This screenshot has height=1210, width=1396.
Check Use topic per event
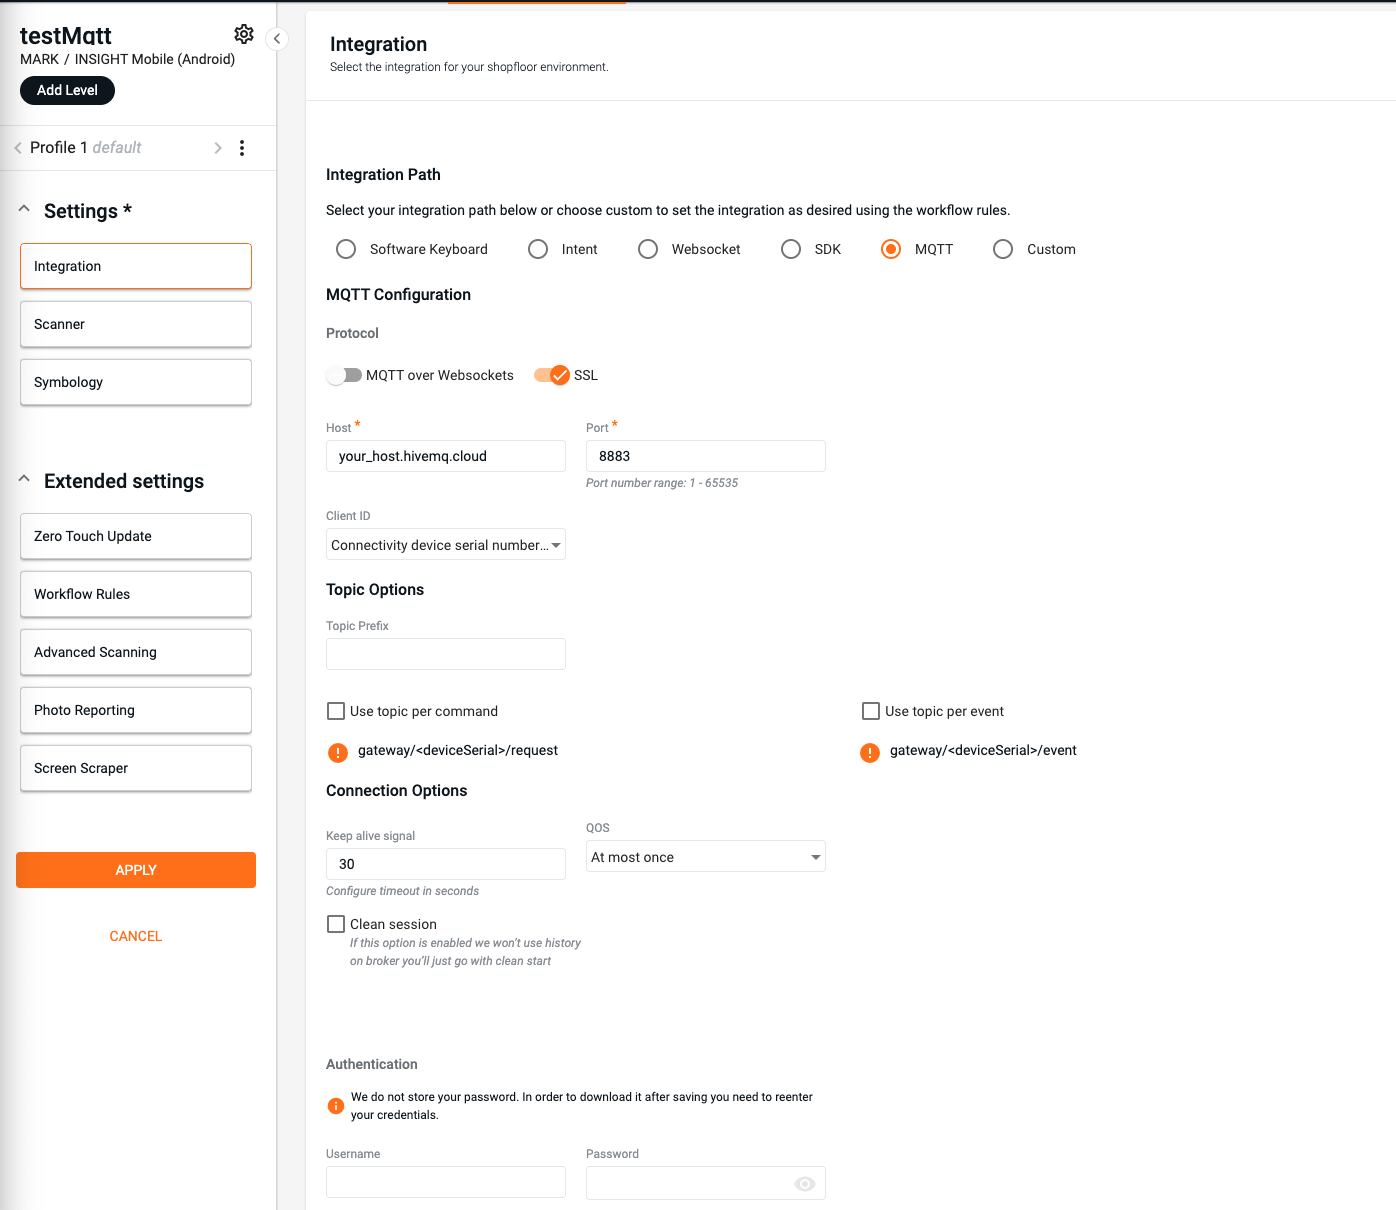click(x=871, y=711)
